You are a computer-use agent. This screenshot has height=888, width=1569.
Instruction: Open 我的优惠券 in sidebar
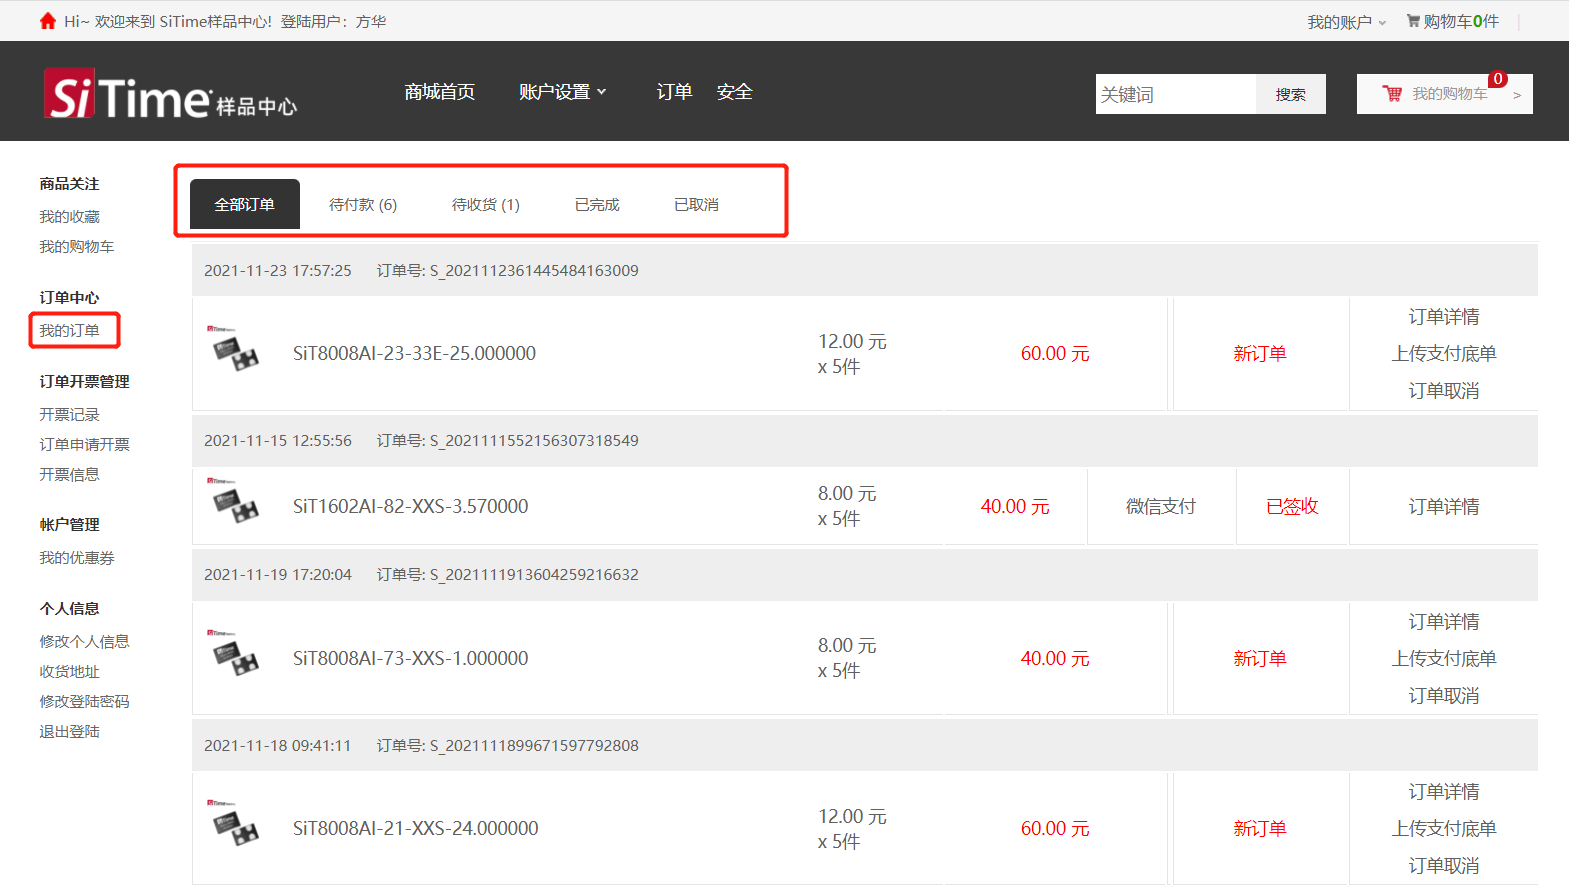pyautogui.click(x=77, y=558)
